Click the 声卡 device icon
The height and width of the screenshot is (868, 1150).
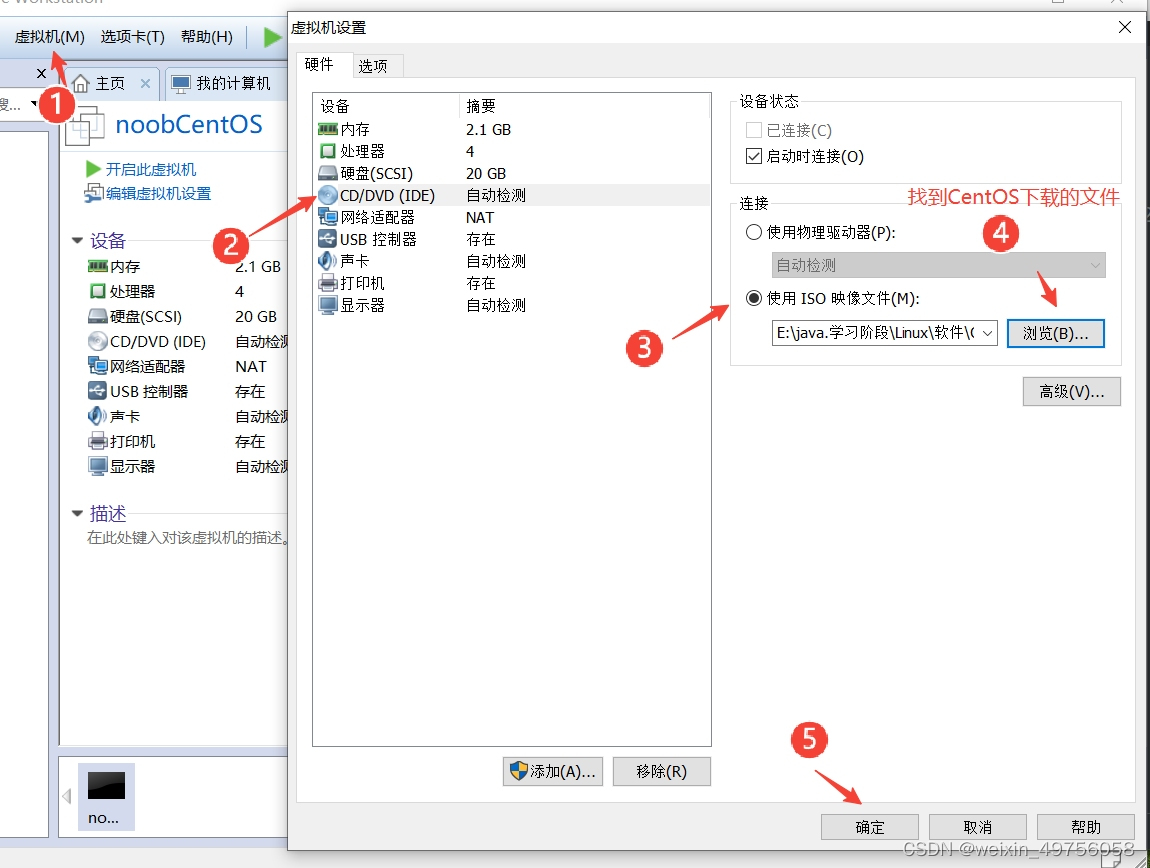pos(330,260)
